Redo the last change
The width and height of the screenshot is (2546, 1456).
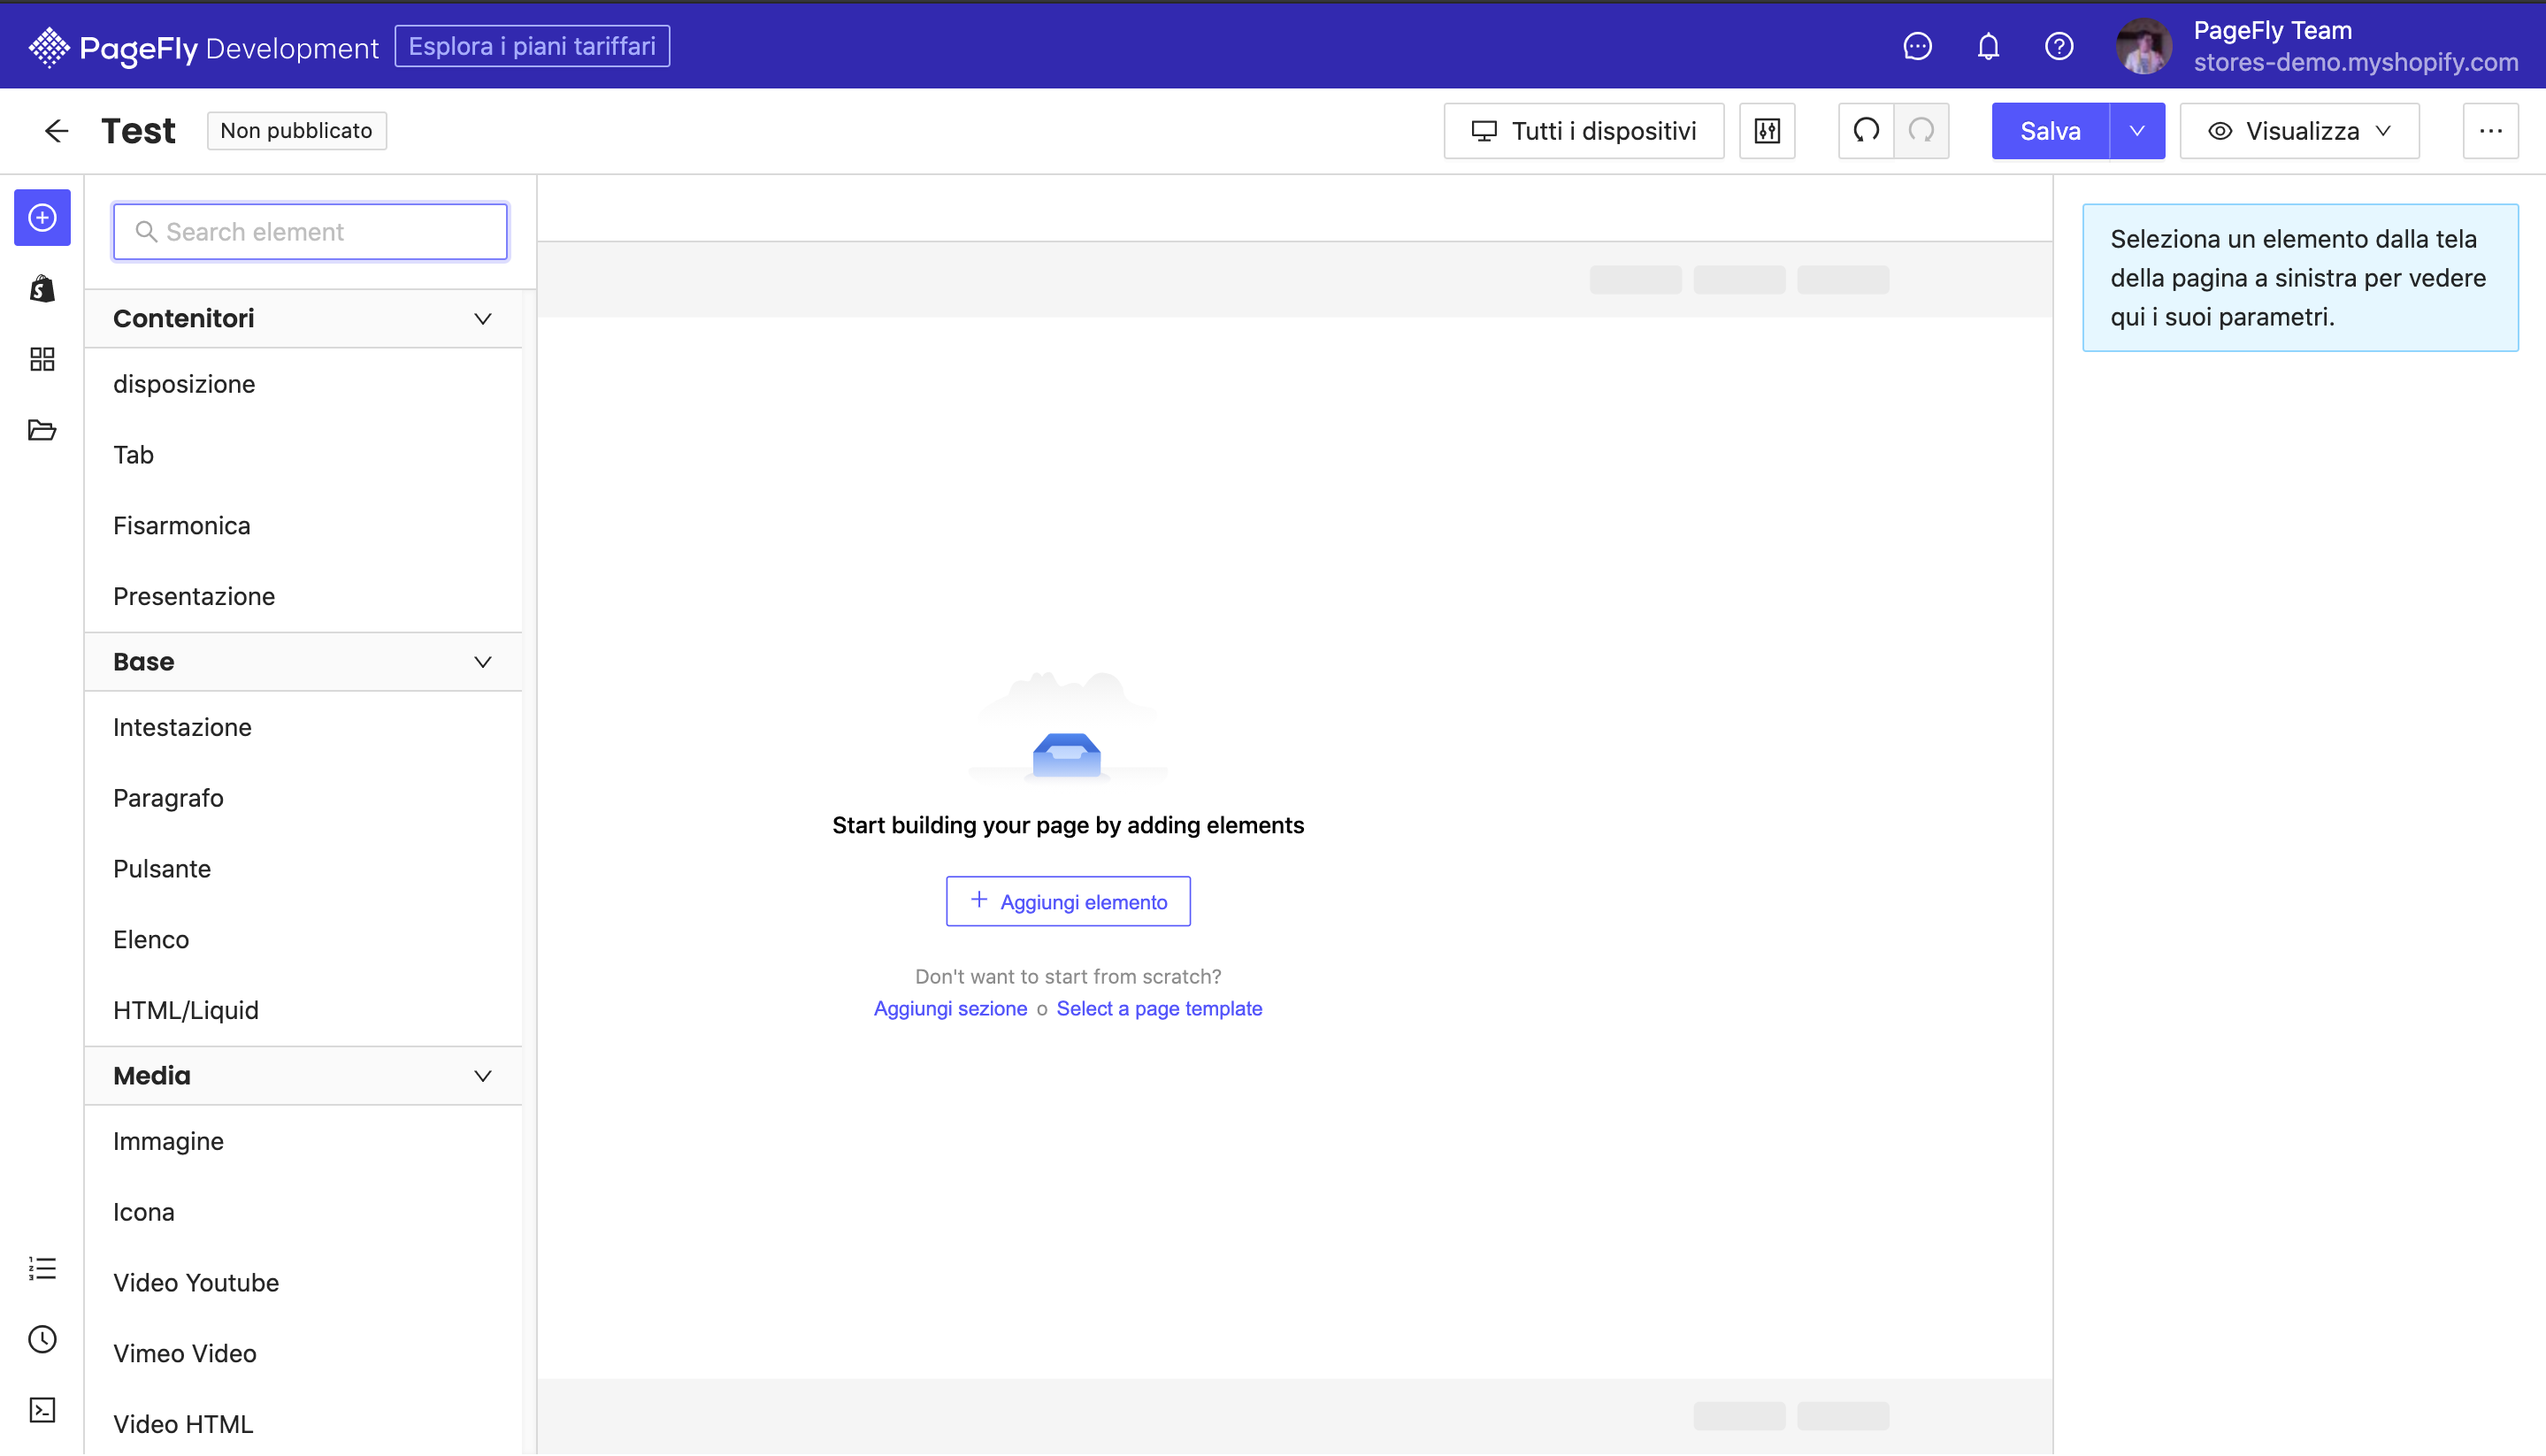pyautogui.click(x=1921, y=131)
